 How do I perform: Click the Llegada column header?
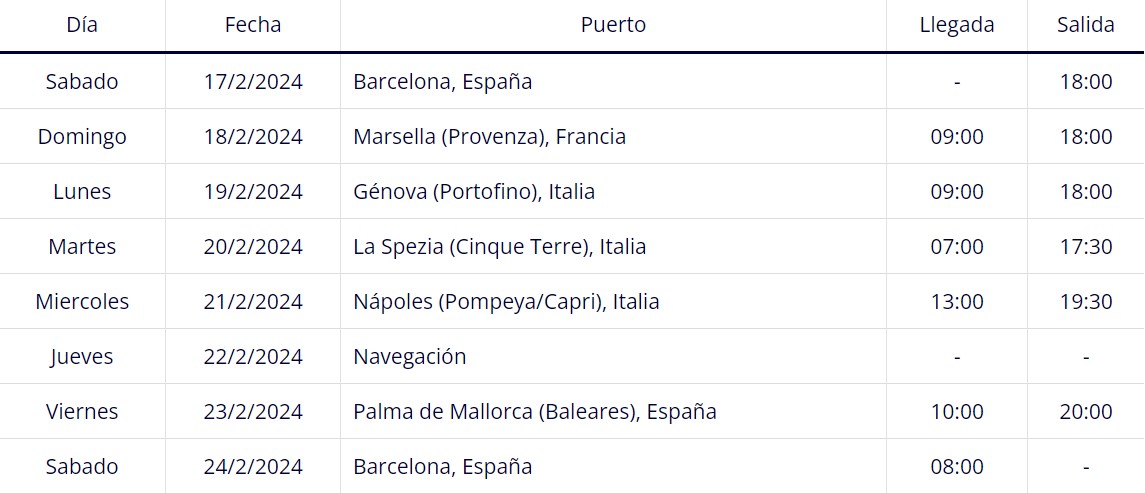pos(957,25)
